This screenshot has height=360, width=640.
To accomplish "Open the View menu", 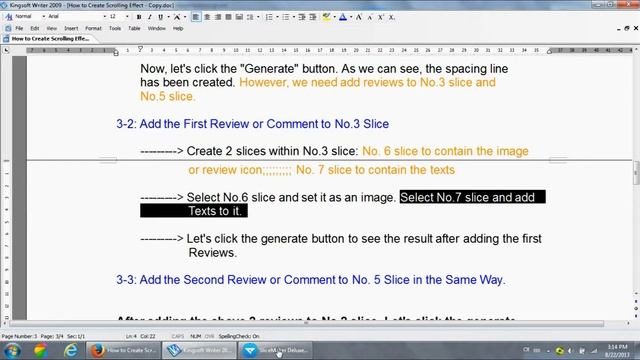I will (51, 29).
